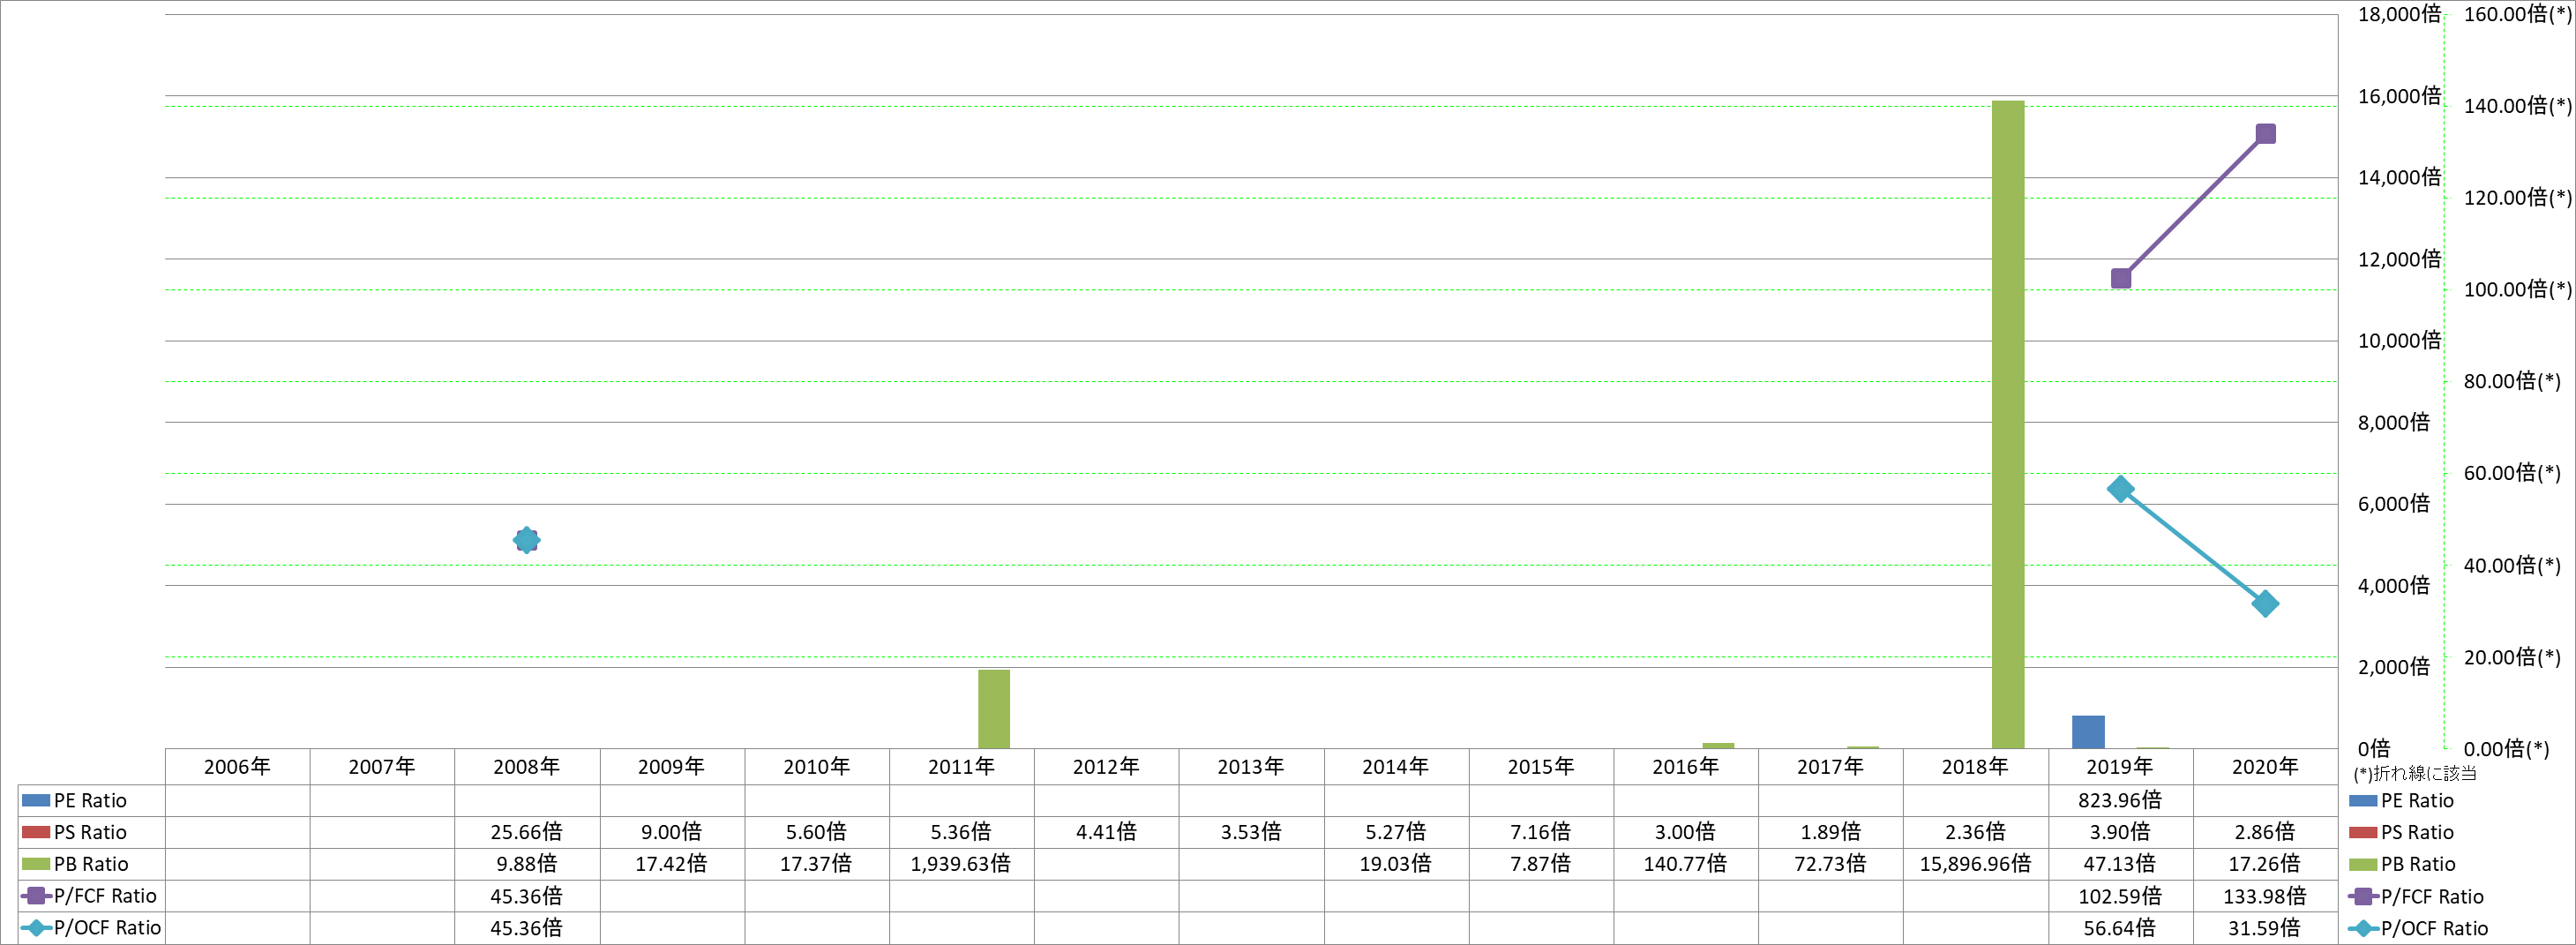Screen dimensions: 2576x945
Task: Click the 7.16倍 PS Ratio cell for 2015
Action: tap(1540, 832)
